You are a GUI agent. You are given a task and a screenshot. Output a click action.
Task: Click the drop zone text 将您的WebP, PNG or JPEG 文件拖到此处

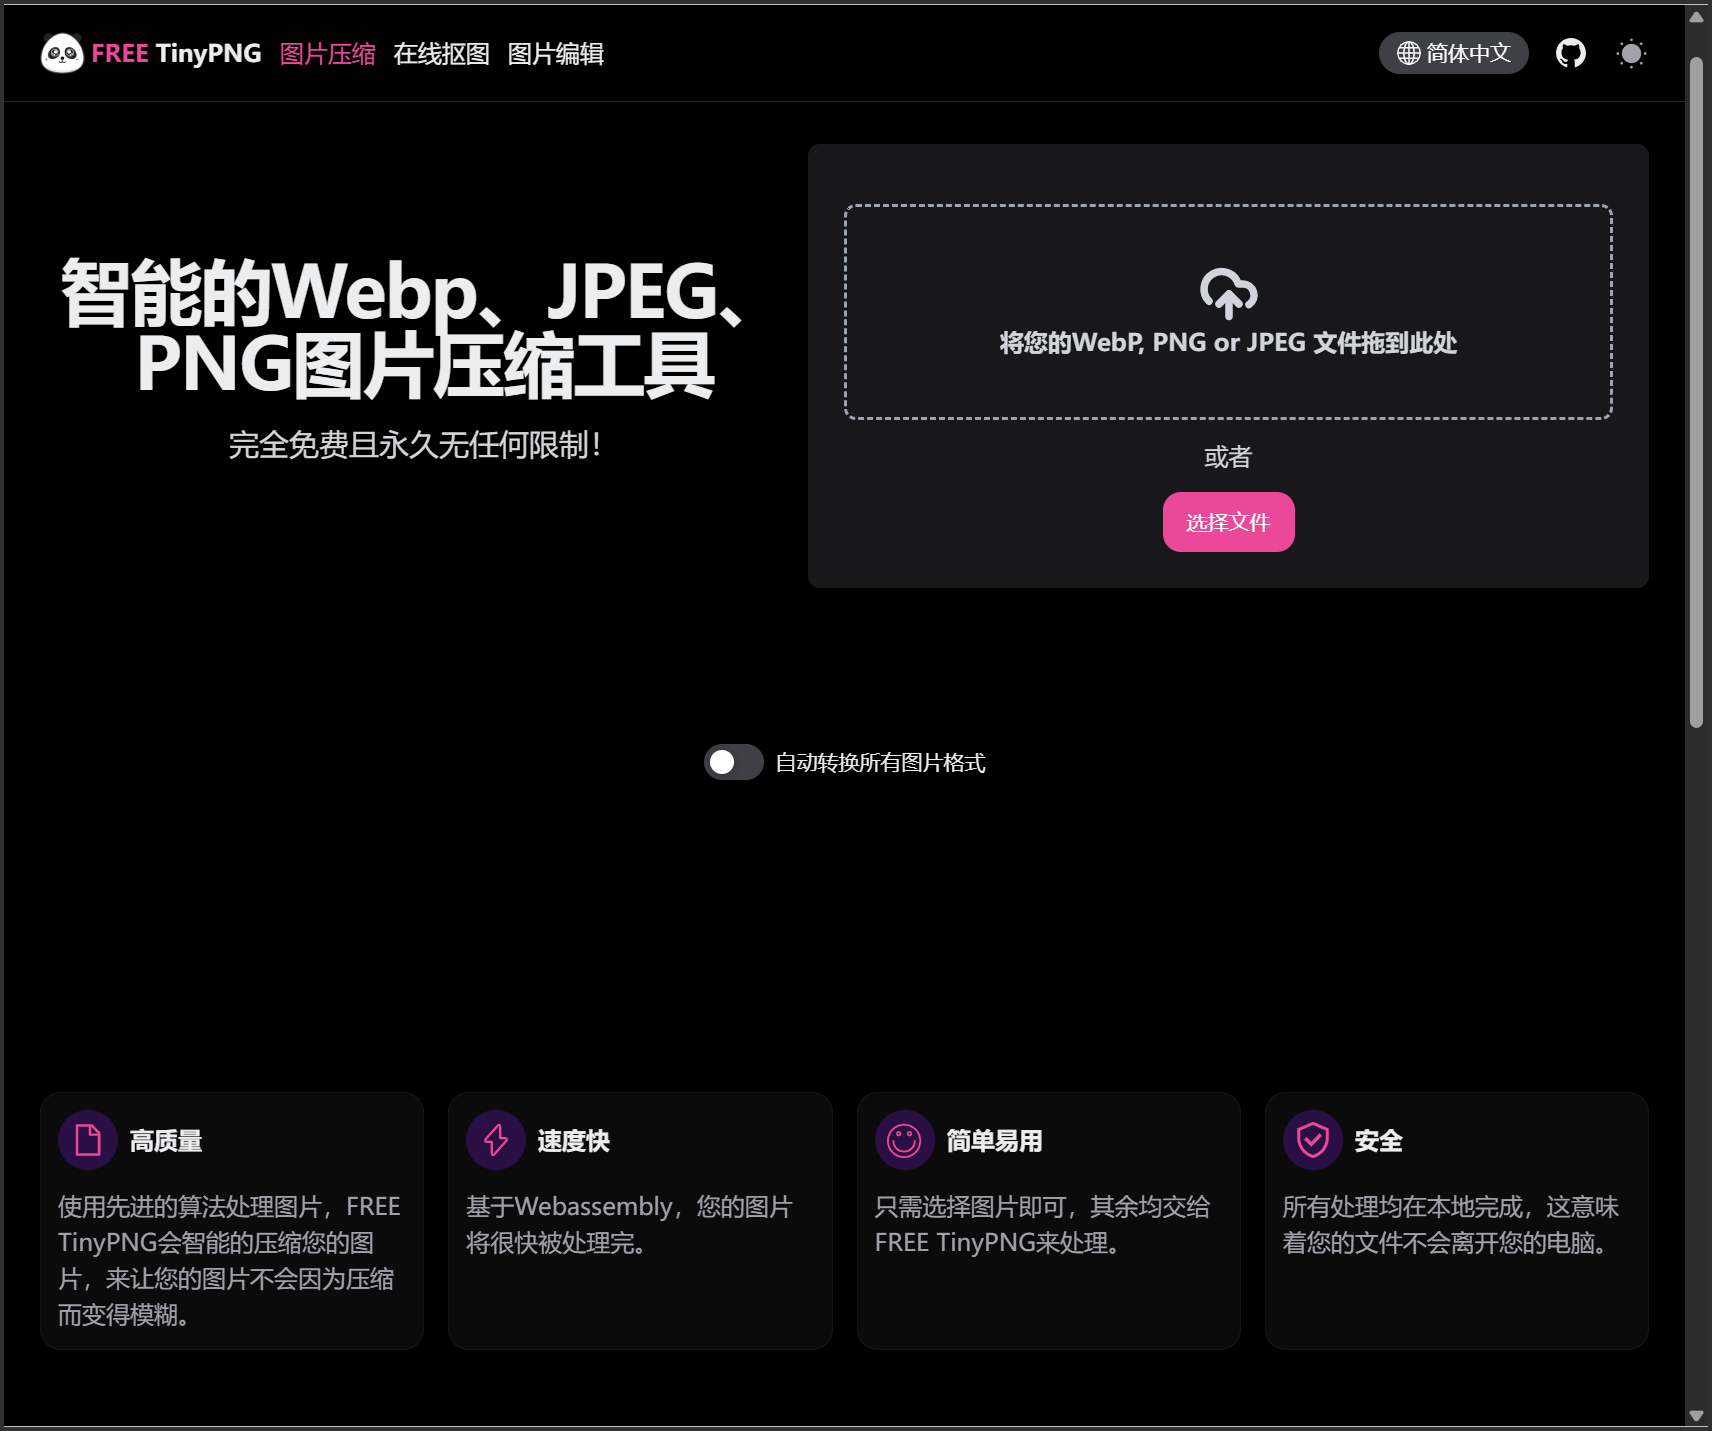tap(1228, 343)
